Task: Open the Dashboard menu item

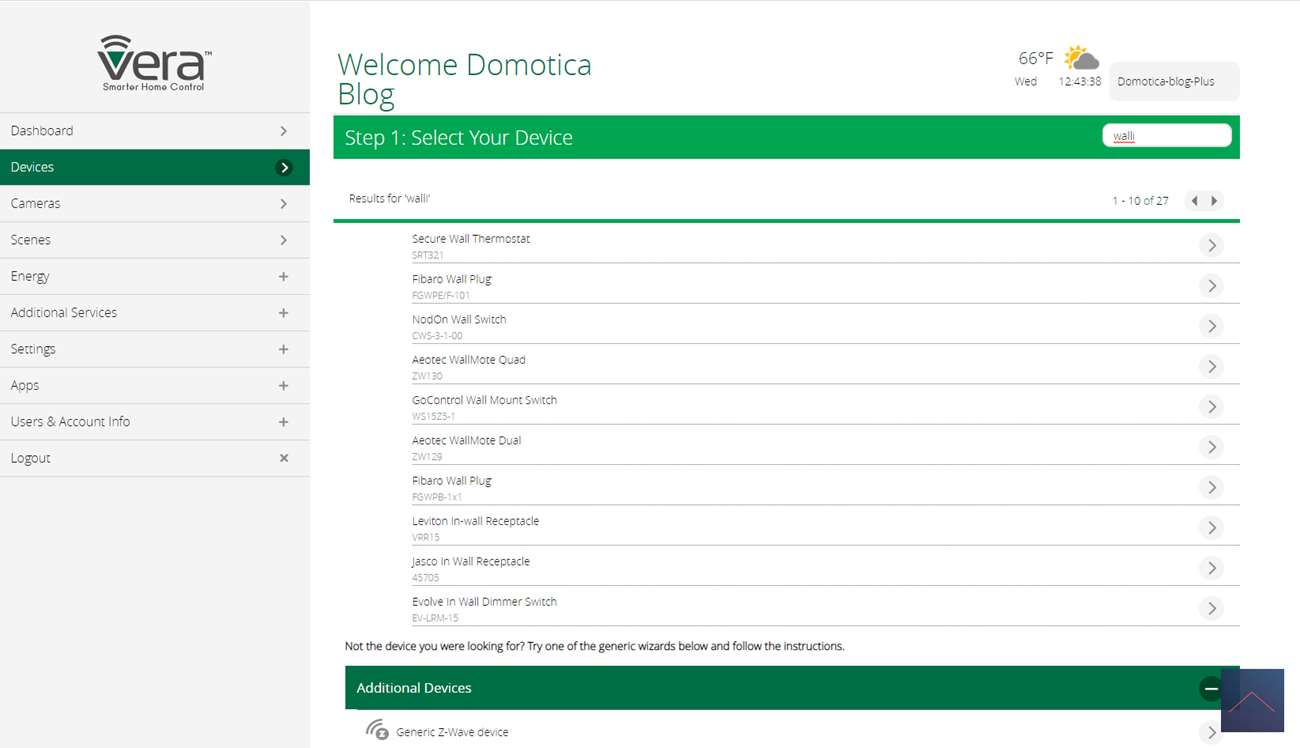Action: (154, 131)
